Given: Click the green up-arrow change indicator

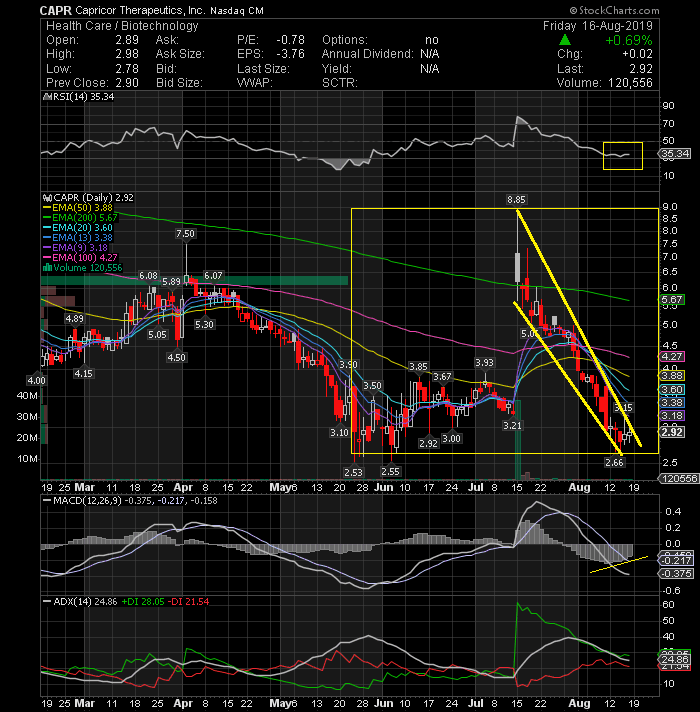Looking at the screenshot, I should tap(565, 40).
